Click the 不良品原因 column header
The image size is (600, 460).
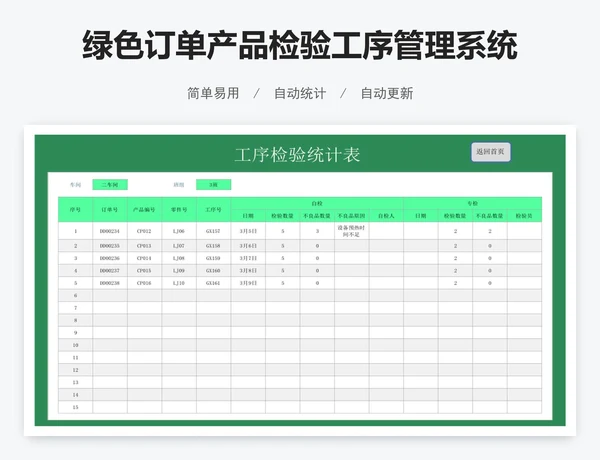coord(351,216)
